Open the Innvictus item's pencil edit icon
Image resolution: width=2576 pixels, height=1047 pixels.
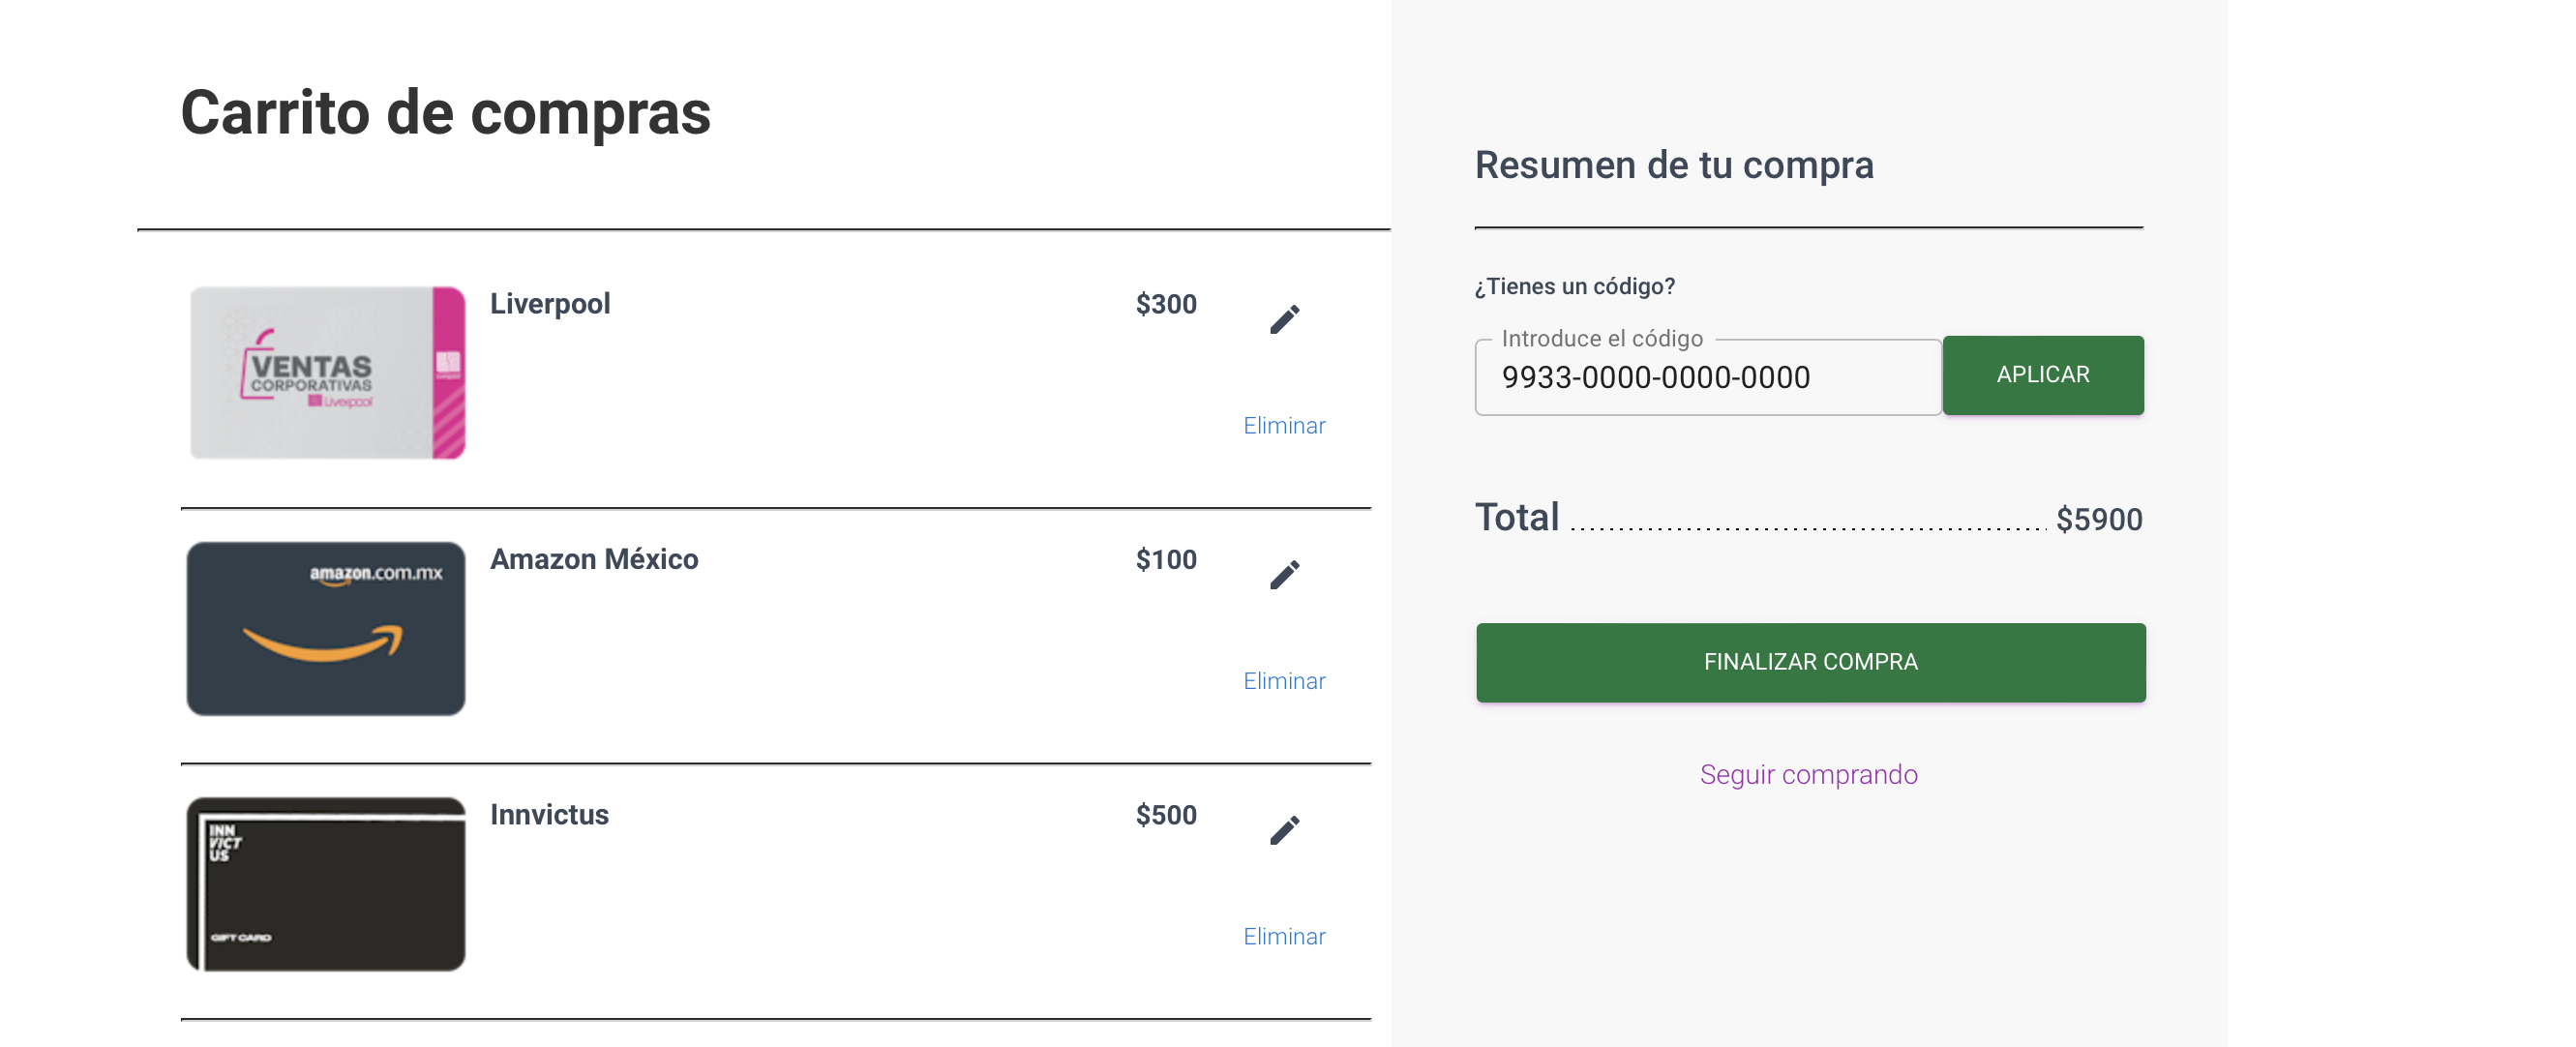(1284, 830)
